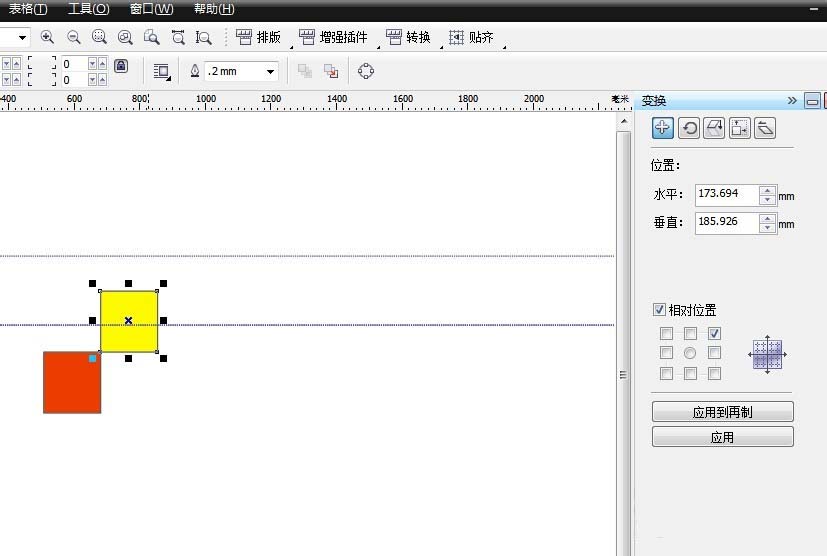The height and width of the screenshot is (556, 827).
Task: Click the top-center selection handle of yellow square
Action: point(128,284)
